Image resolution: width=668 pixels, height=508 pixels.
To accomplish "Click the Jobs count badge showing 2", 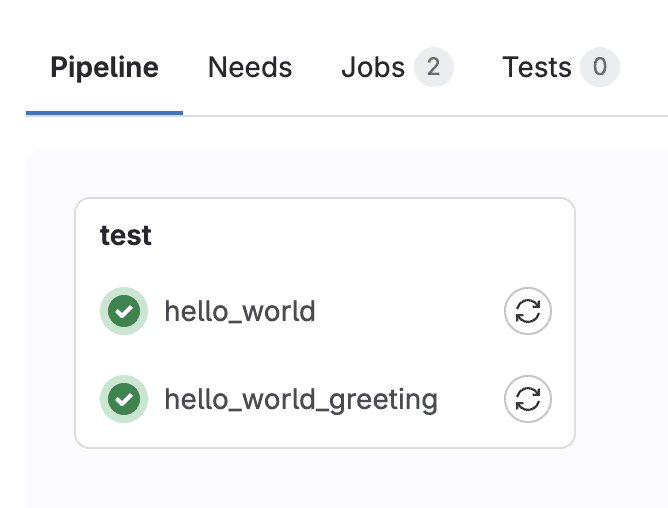I will [x=434, y=67].
